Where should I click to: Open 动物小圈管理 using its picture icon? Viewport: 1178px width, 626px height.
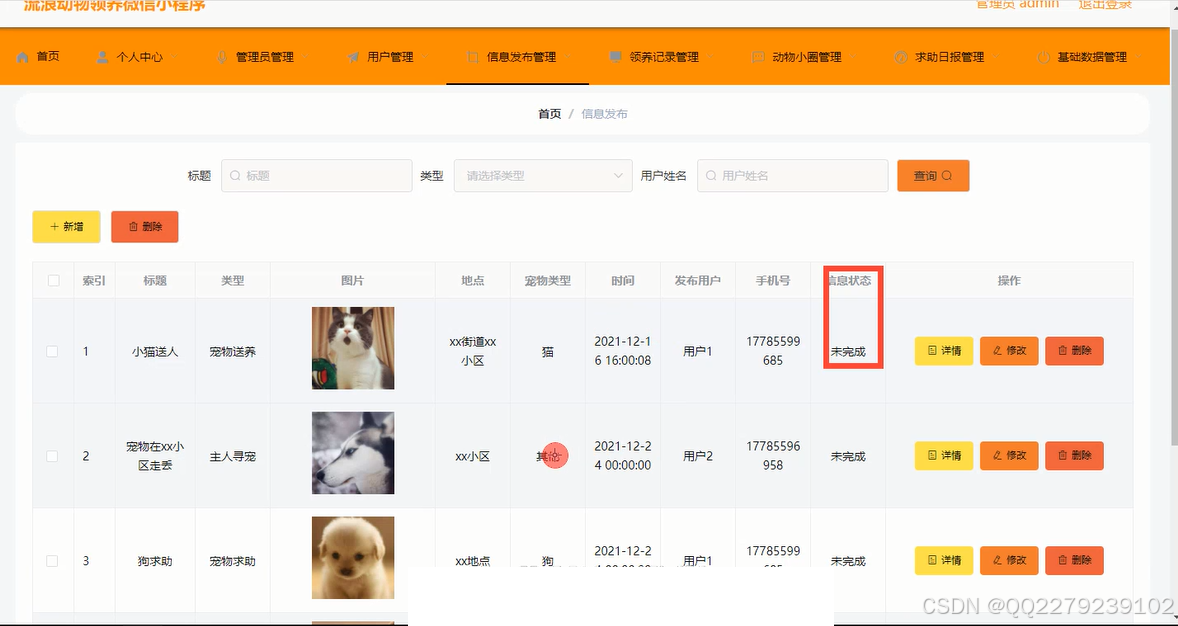756,57
